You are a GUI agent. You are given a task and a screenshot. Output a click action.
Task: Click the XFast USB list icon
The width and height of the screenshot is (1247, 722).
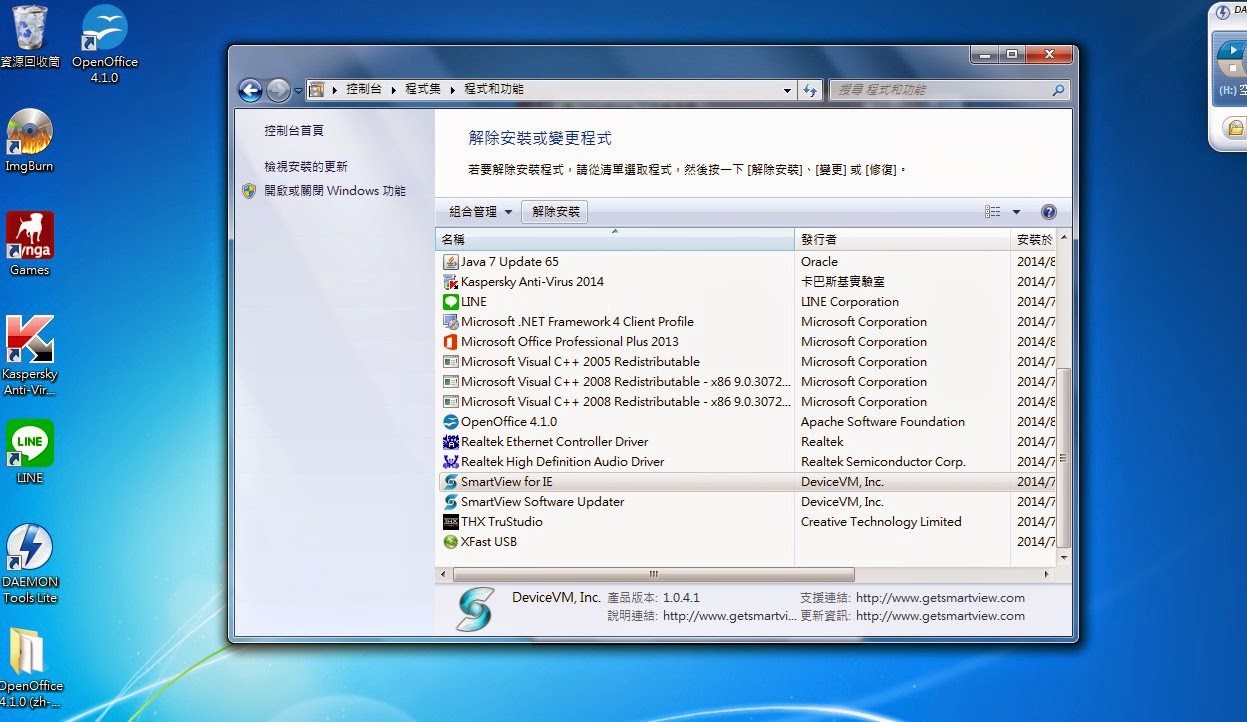(450, 542)
